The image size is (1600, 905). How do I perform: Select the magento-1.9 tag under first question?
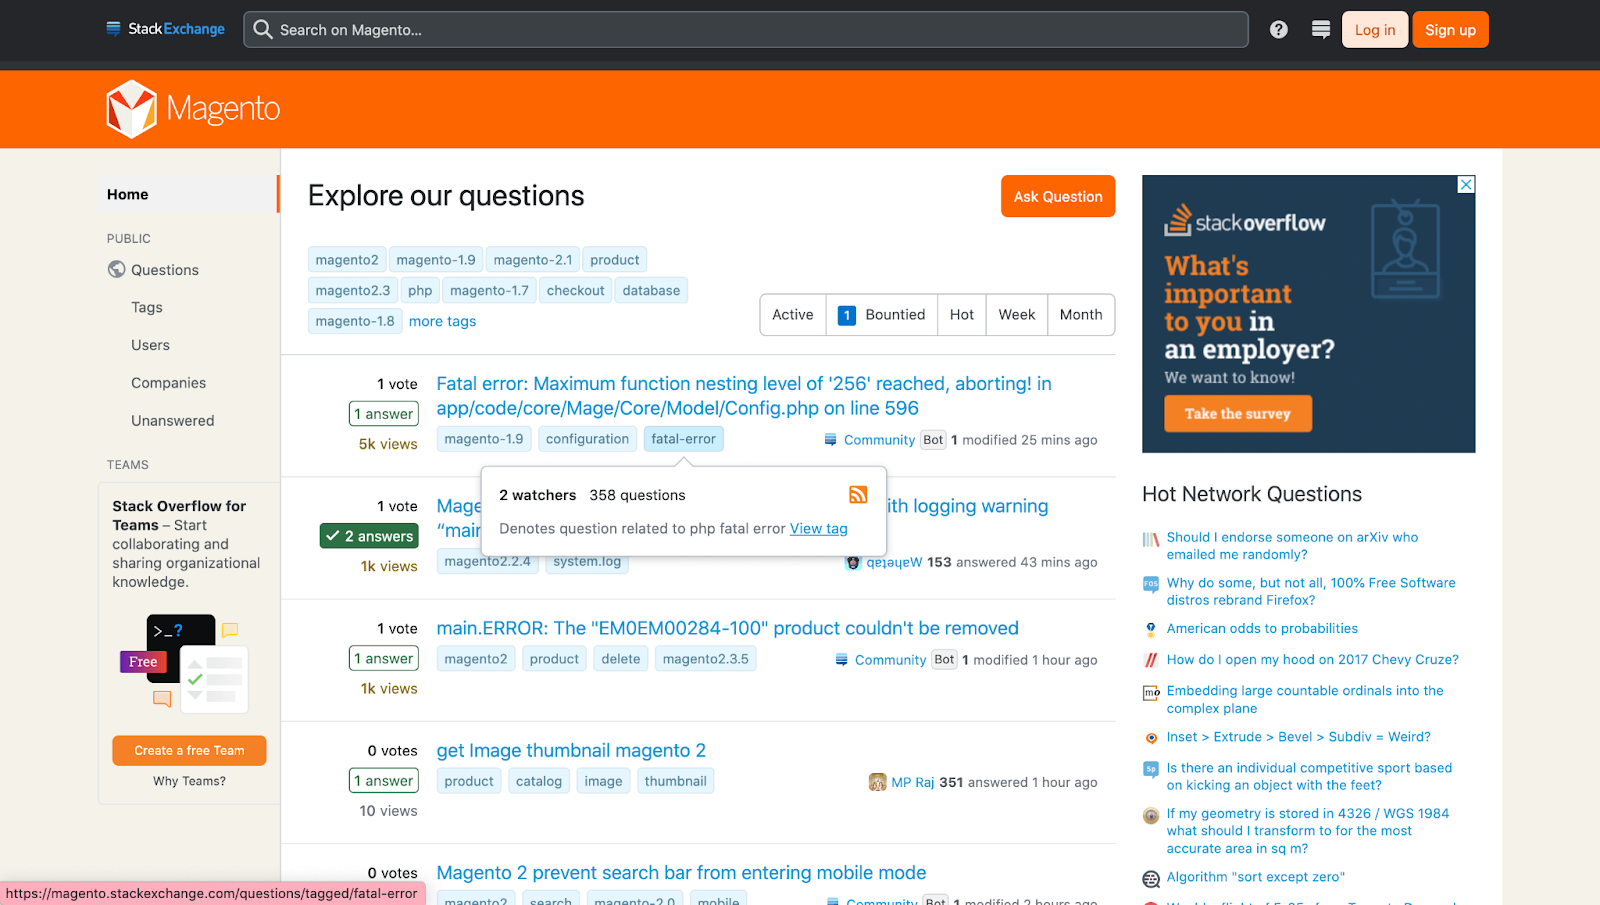coord(483,439)
